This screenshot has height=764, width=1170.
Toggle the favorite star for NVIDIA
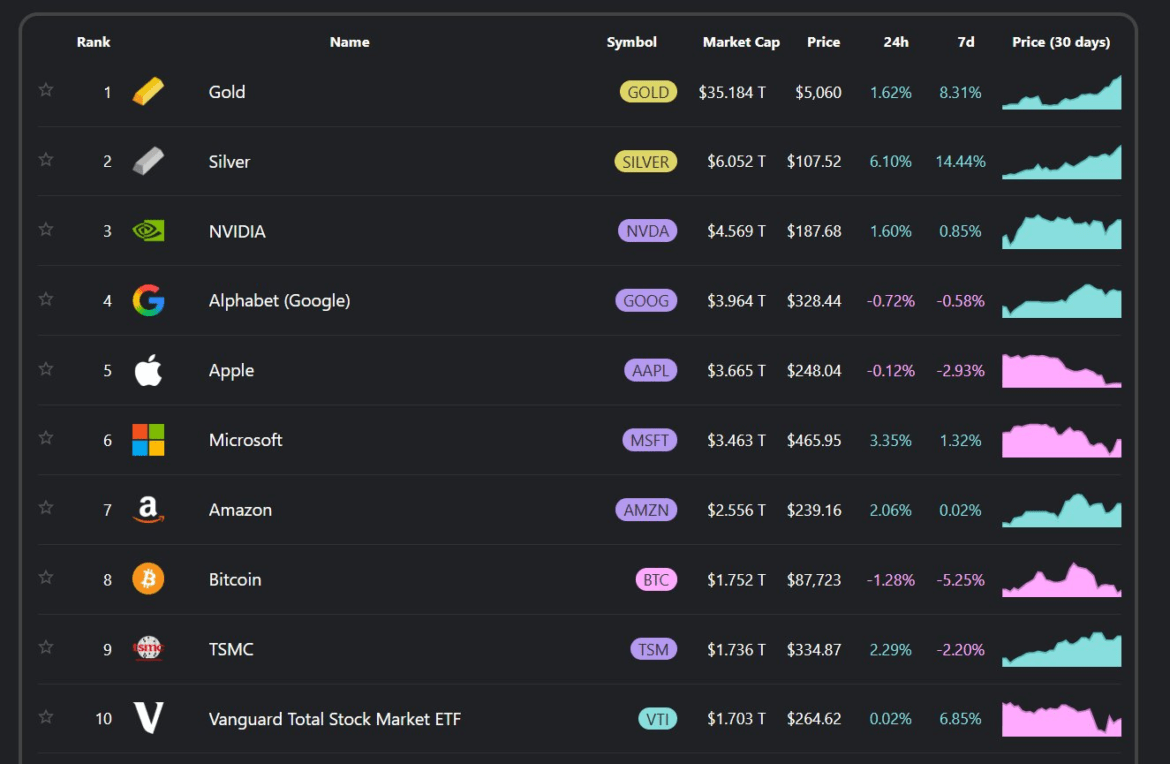click(x=46, y=229)
